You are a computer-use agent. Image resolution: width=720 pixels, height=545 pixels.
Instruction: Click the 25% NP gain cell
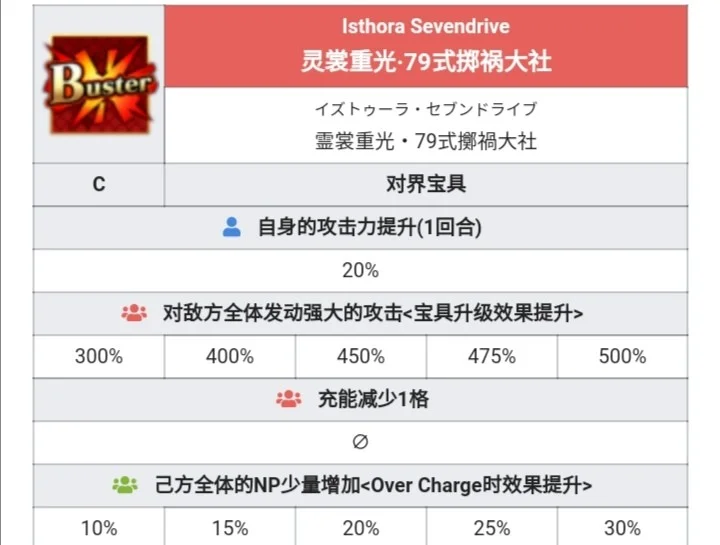[x=492, y=527]
